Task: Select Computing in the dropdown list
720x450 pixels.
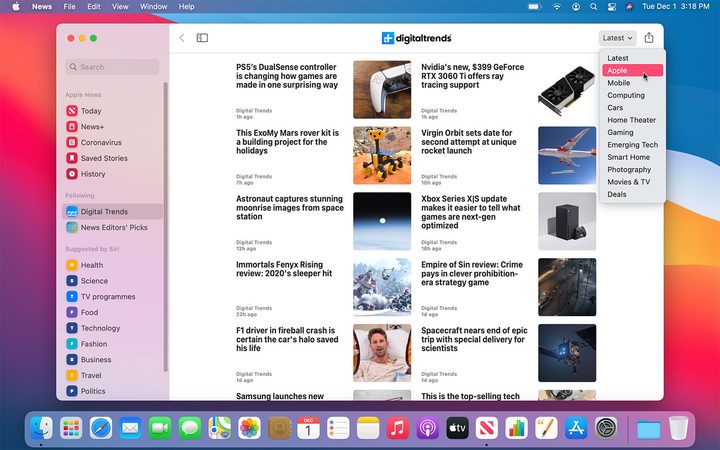Action: coord(632,95)
